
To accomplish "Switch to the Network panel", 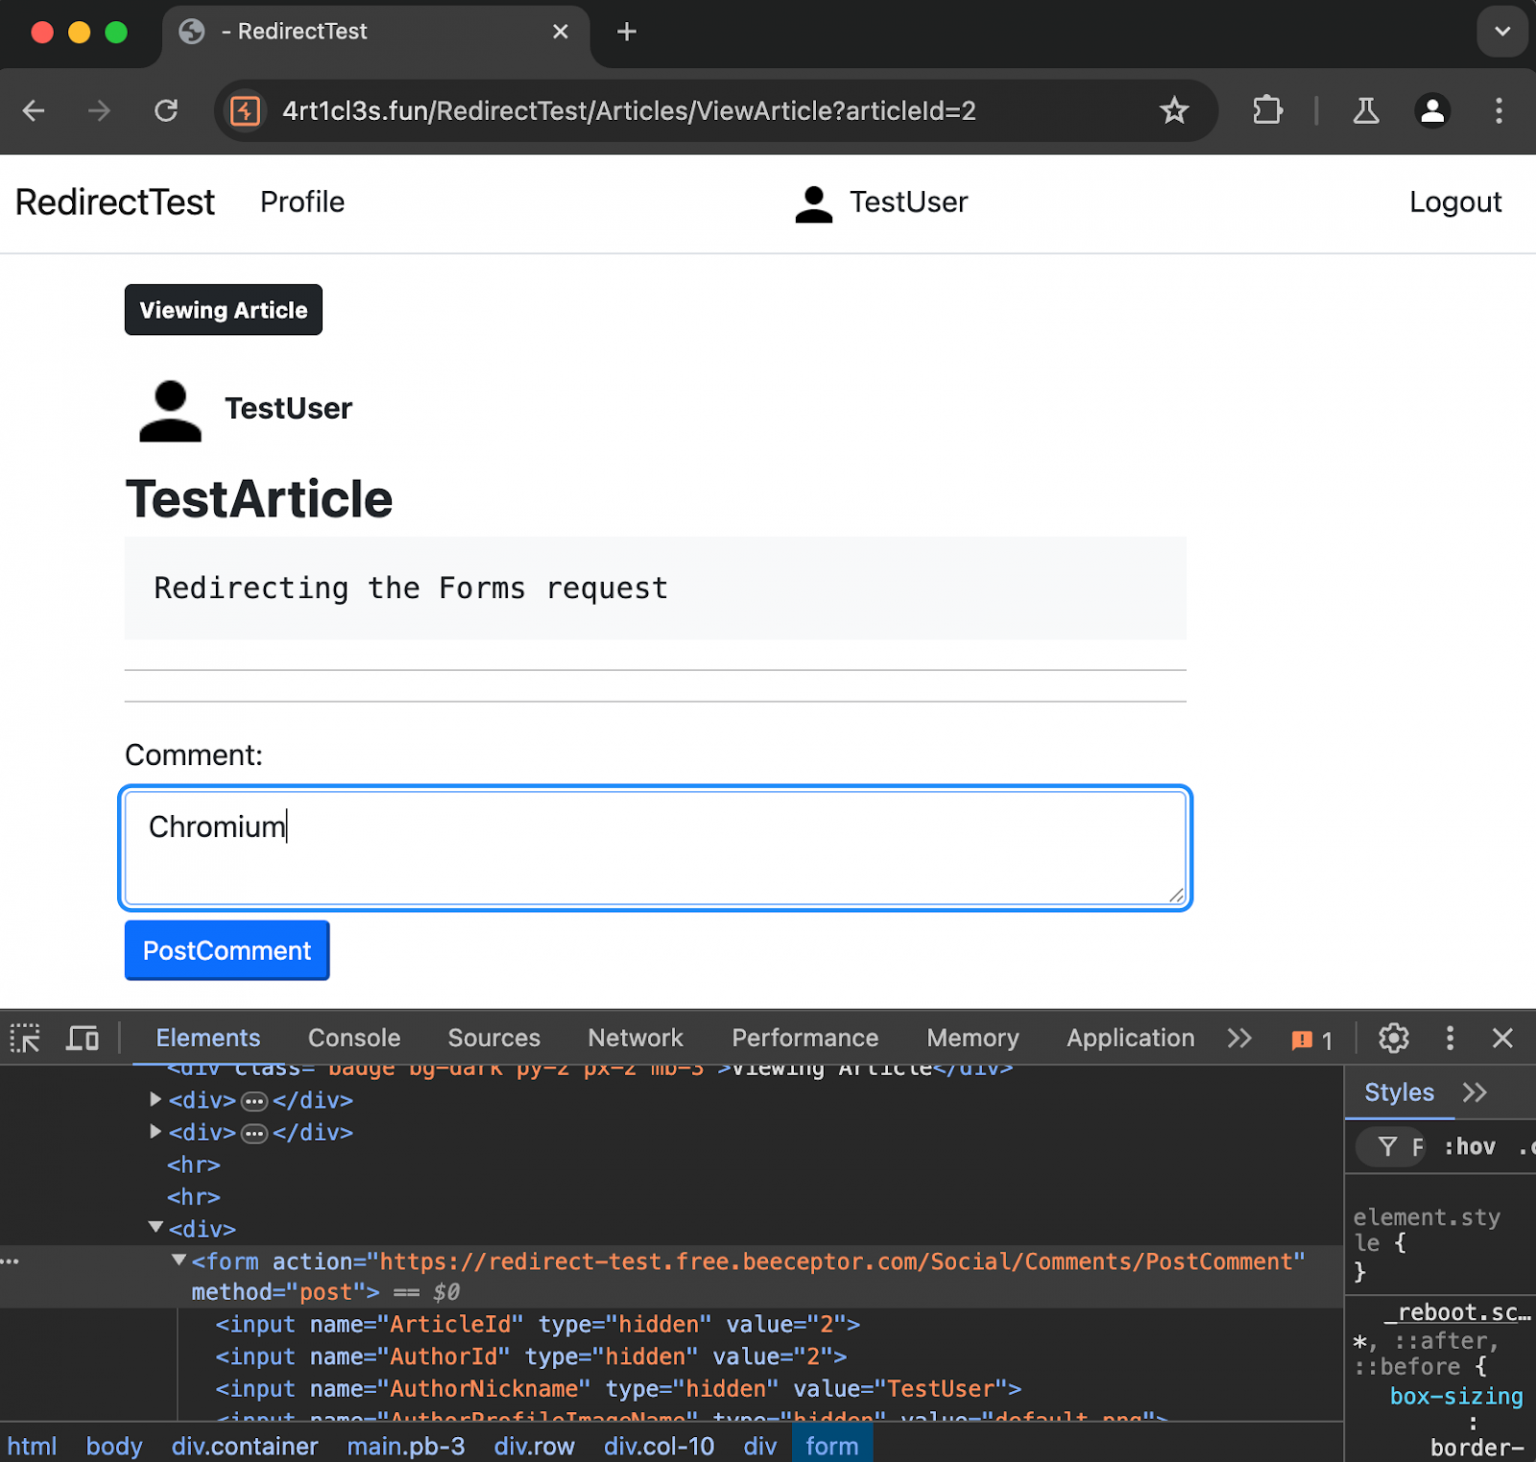I will (x=635, y=1038).
